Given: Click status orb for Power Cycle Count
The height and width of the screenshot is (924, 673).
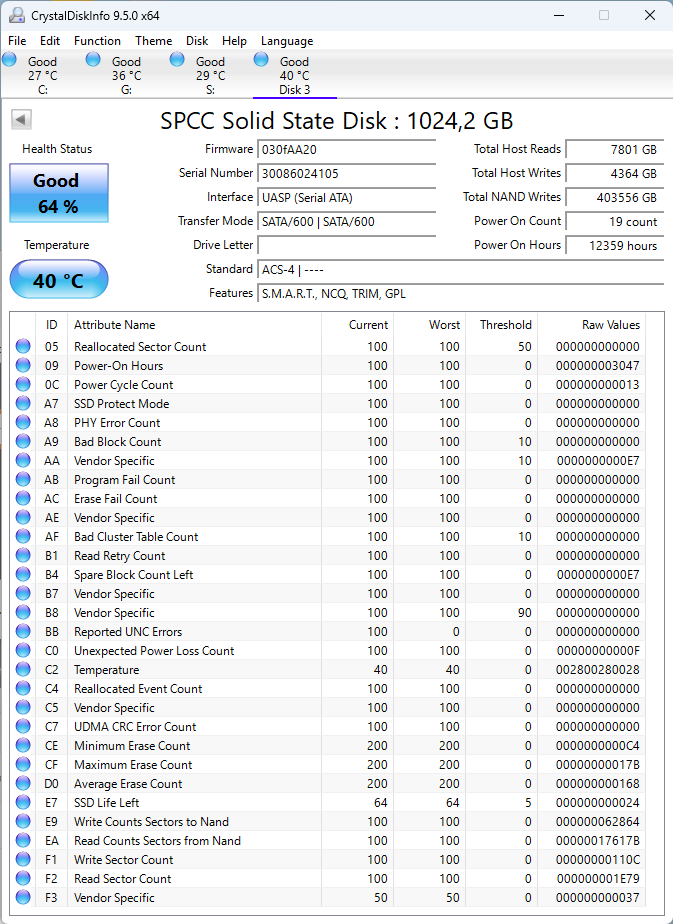Looking at the screenshot, I should (x=23, y=385).
